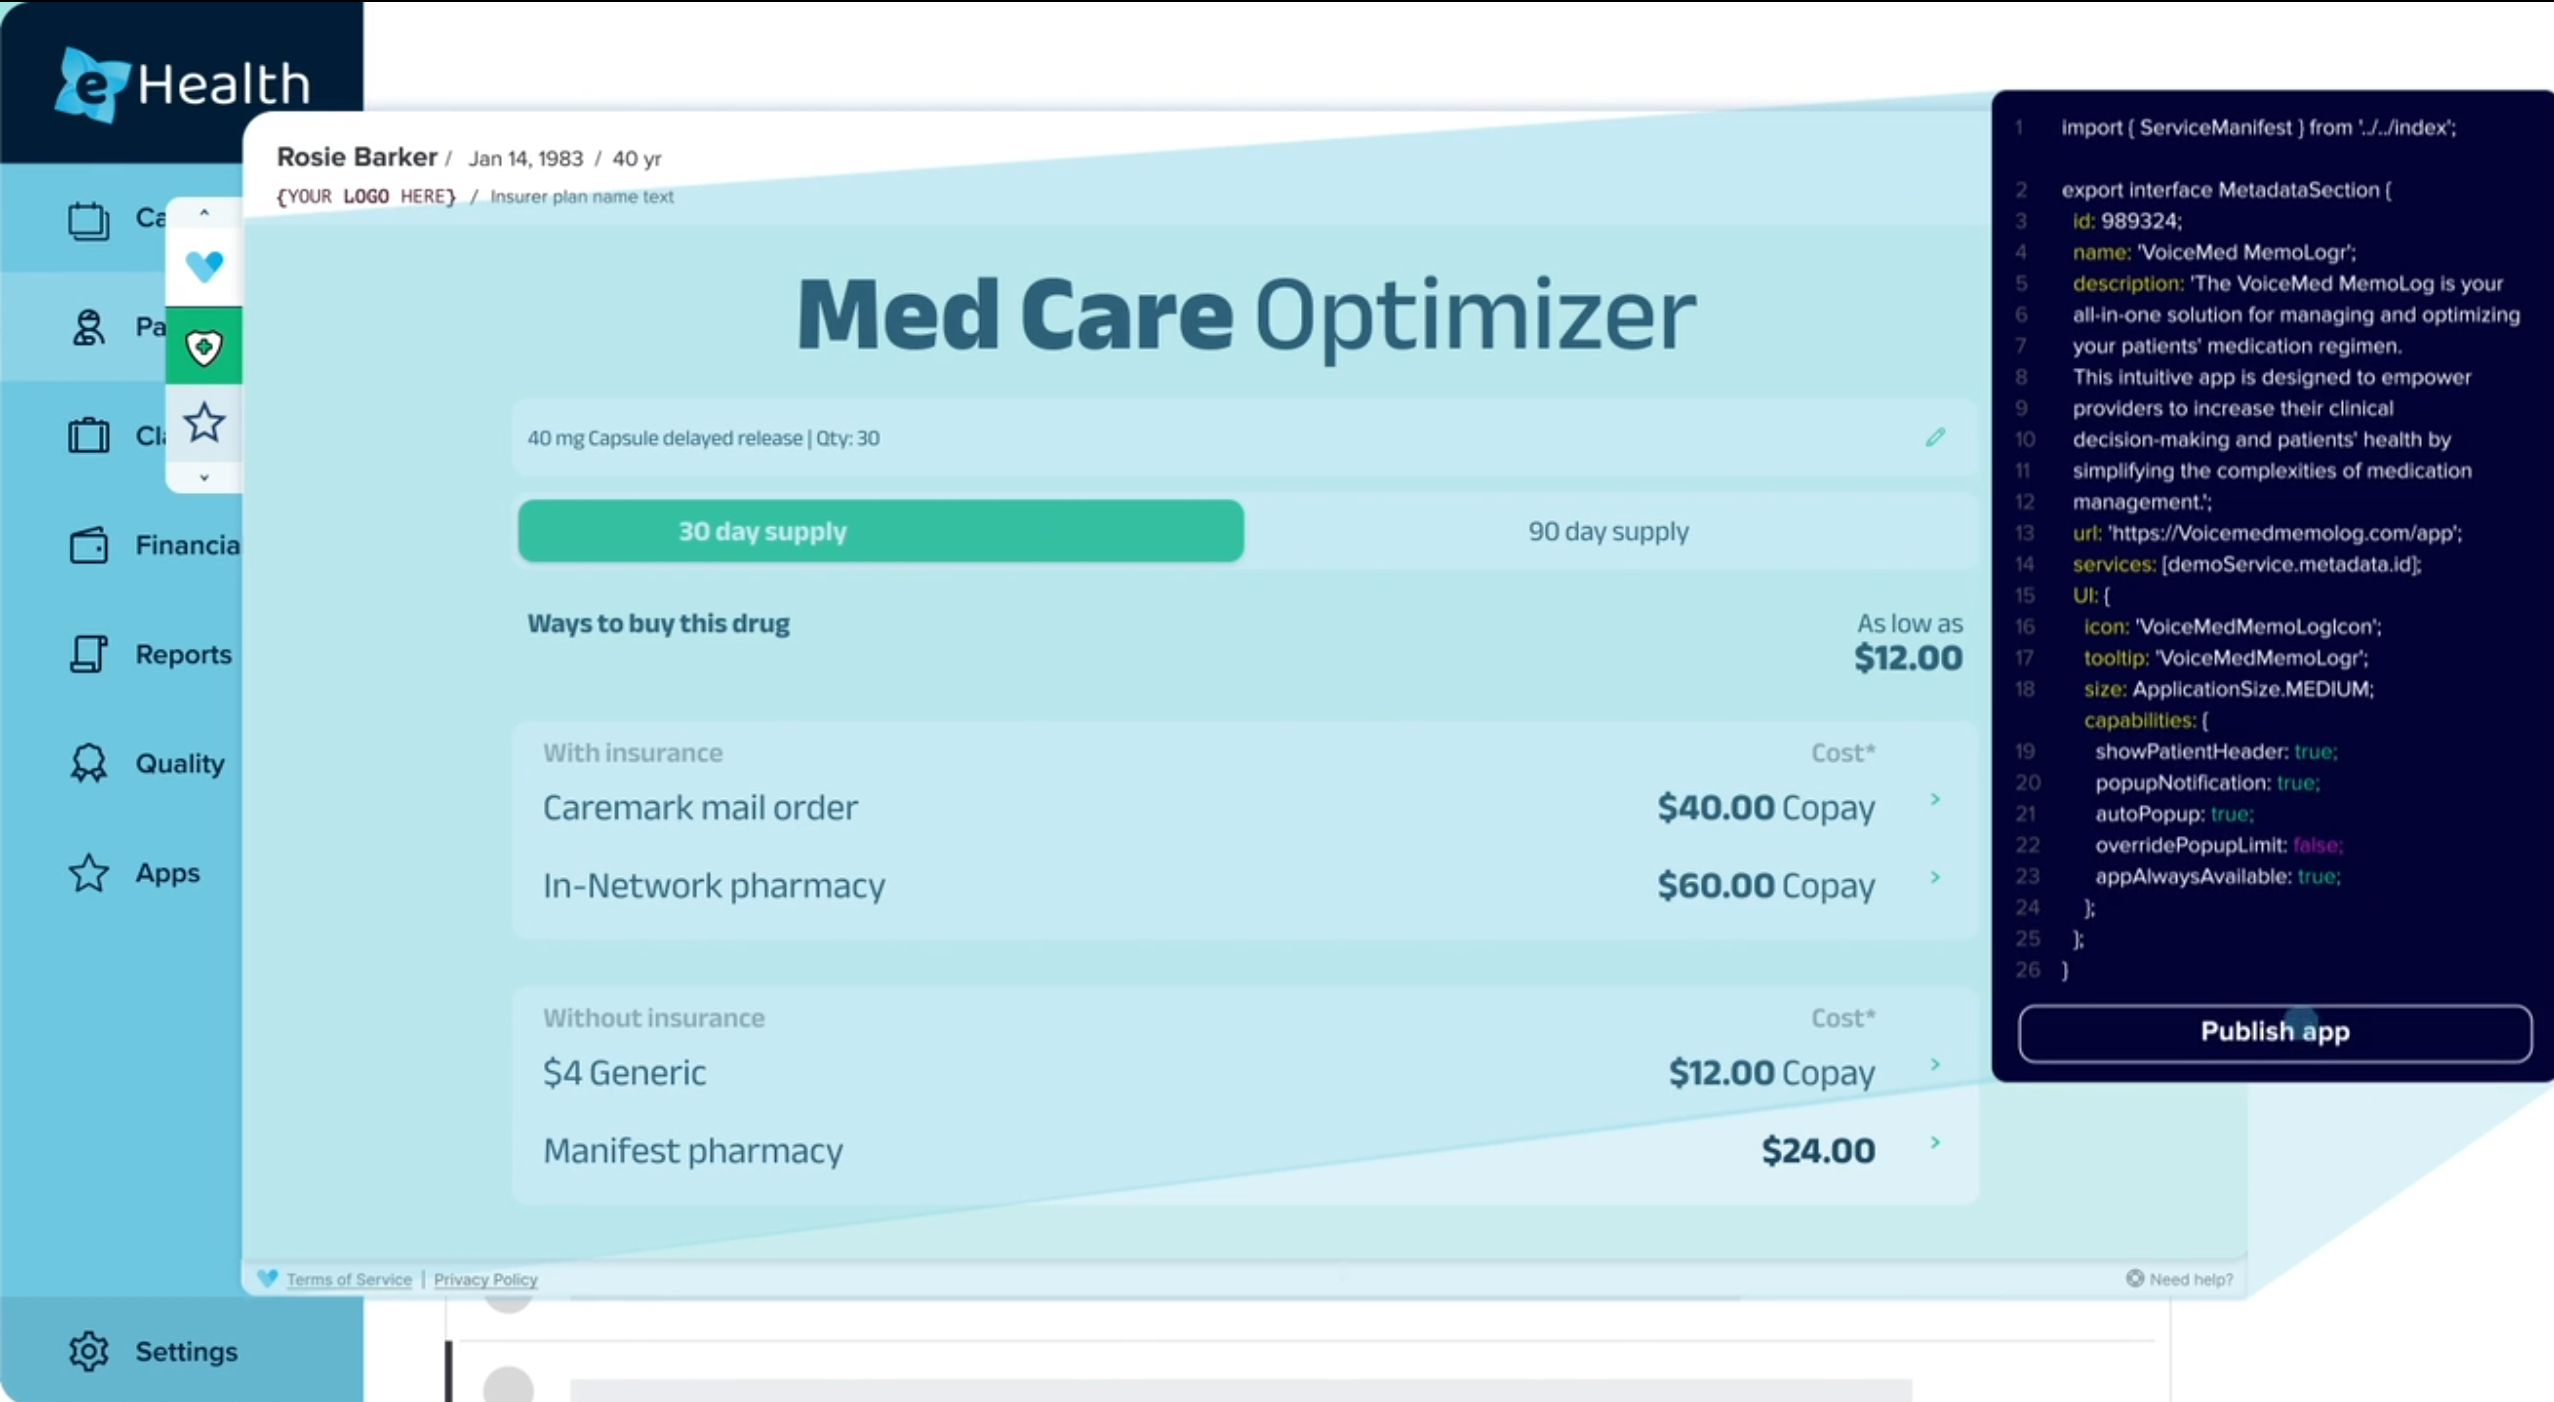Click the star icon in app strip
The image size is (2554, 1402).
204,423
